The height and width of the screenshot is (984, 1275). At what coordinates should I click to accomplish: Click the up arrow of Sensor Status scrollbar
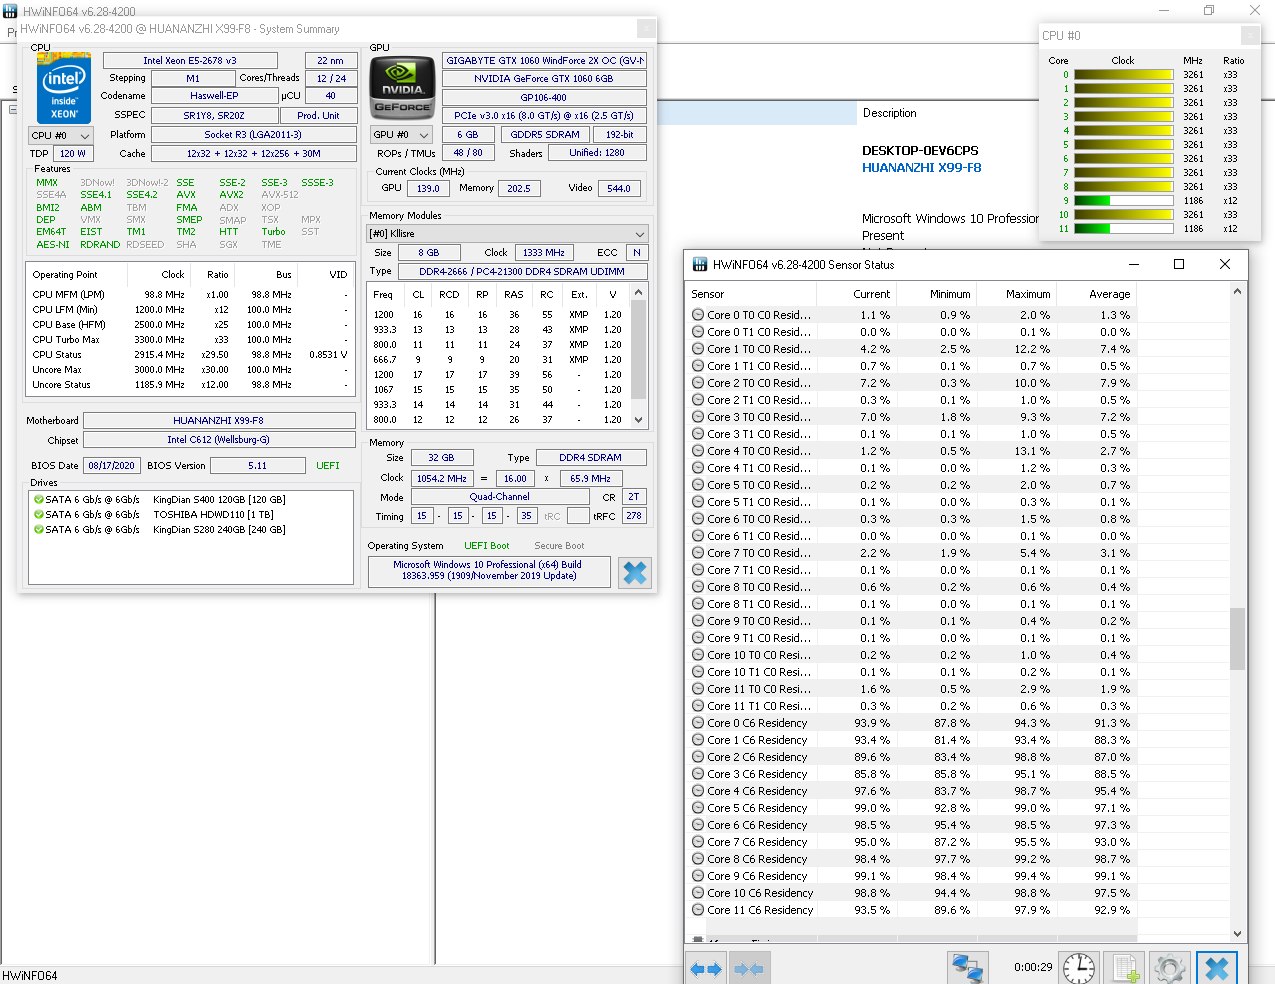coord(1237,292)
